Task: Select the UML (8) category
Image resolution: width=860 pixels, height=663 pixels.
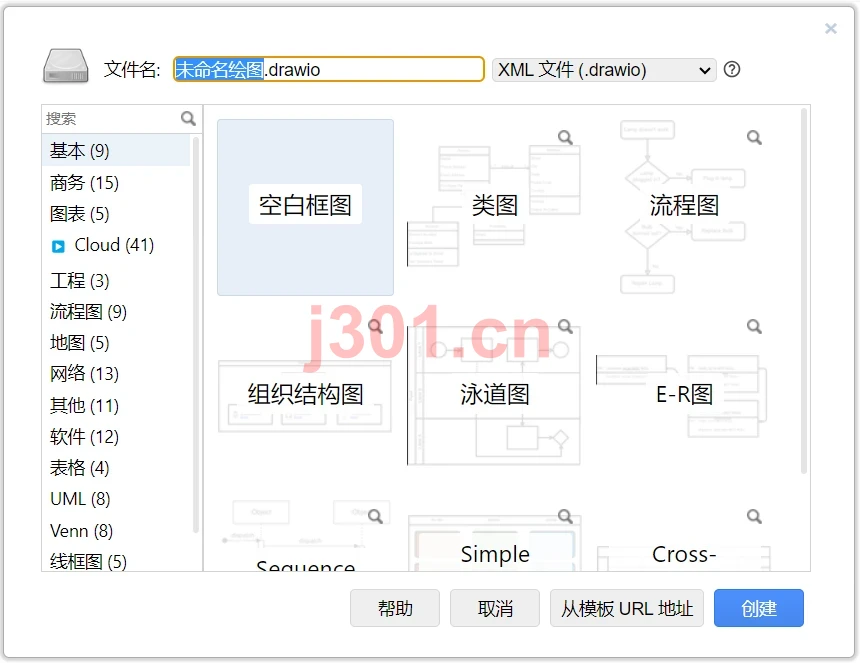Action: coord(116,499)
